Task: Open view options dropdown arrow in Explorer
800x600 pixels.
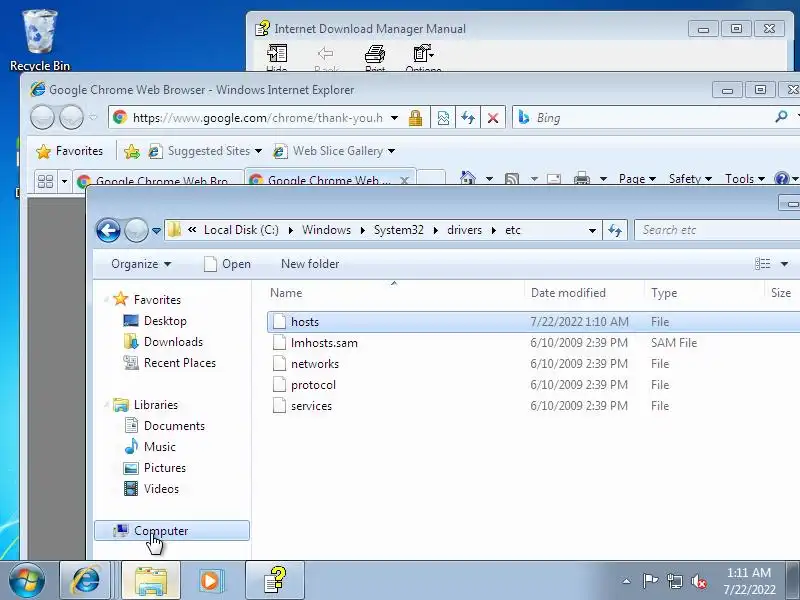Action: [x=784, y=264]
